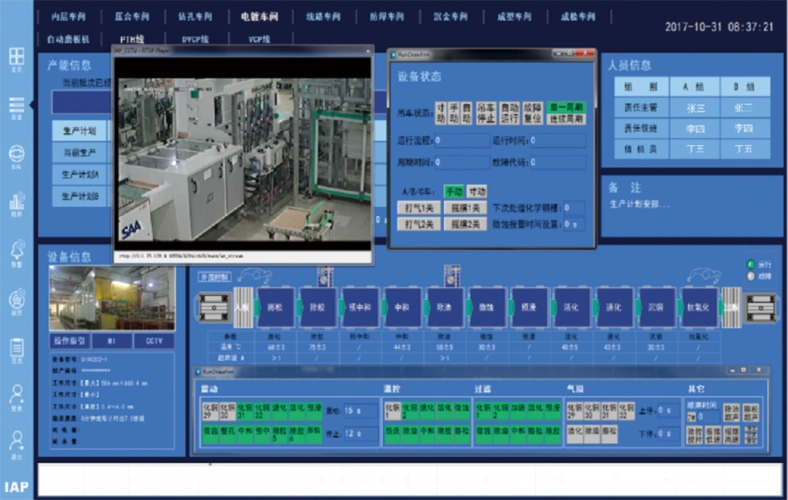Click the 故障复位 fault reset button
Image resolution: width=788 pixels, height=500 pixels.
[x=533, y=112]
